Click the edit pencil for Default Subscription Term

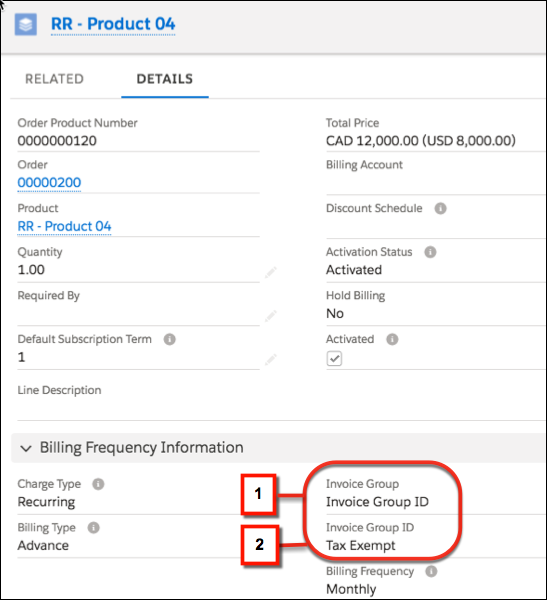[x=271, y=360]
